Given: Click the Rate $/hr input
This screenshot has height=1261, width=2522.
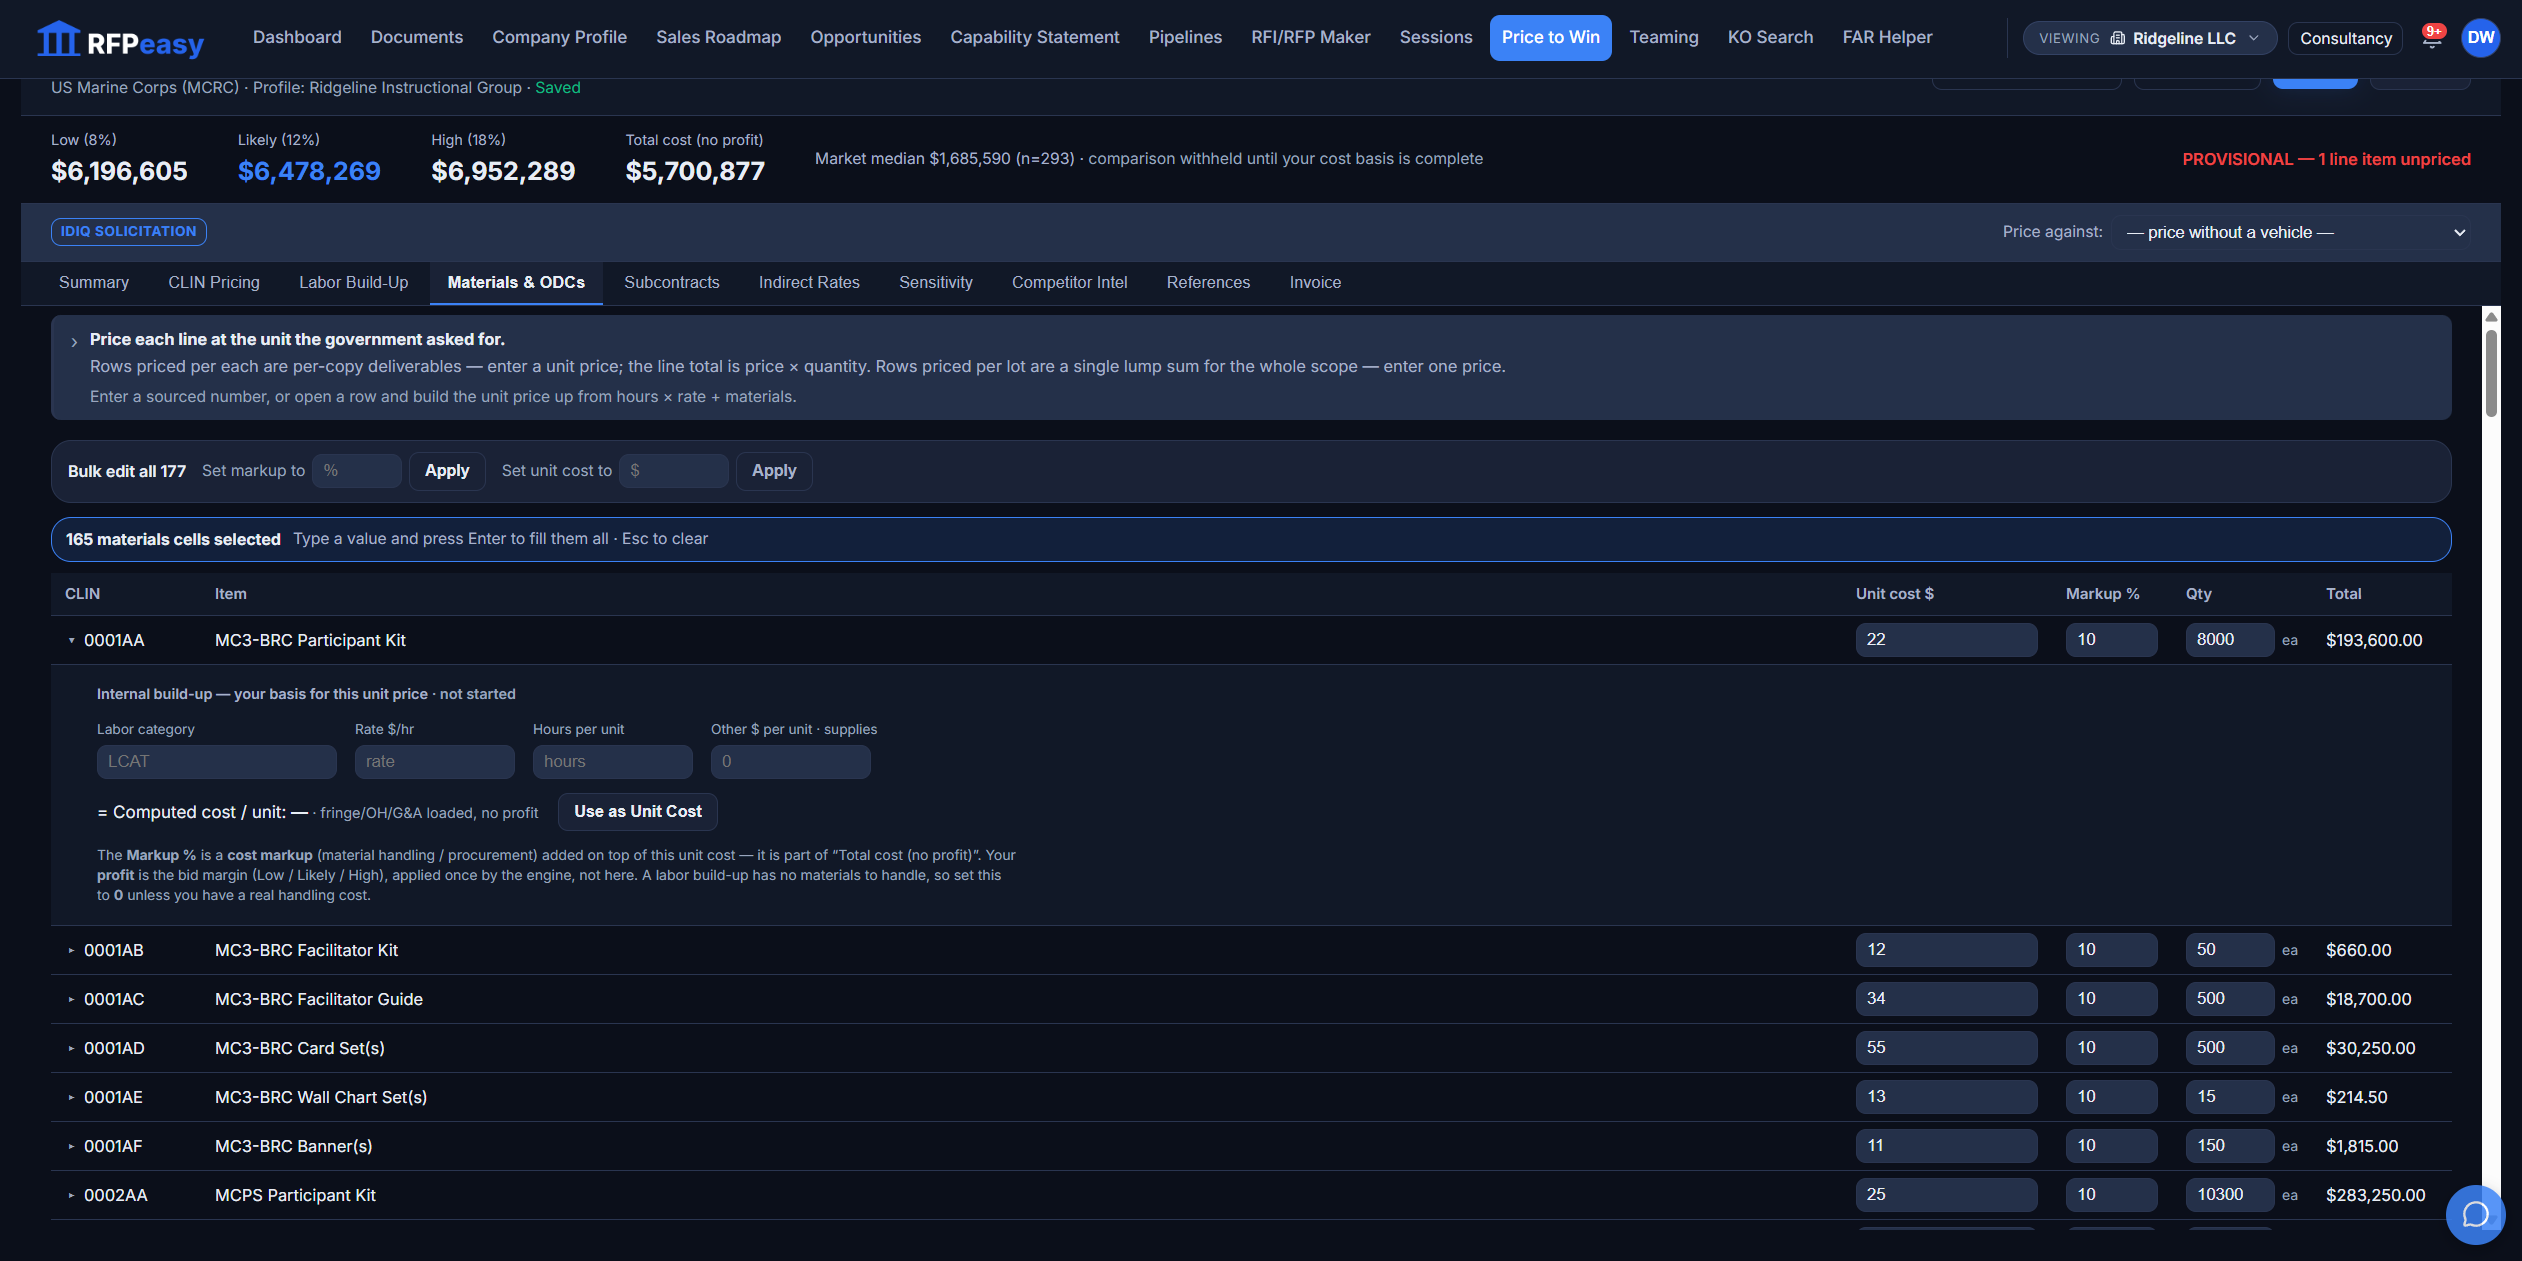Looking at the screenshot, I should (x=435, y=762).
